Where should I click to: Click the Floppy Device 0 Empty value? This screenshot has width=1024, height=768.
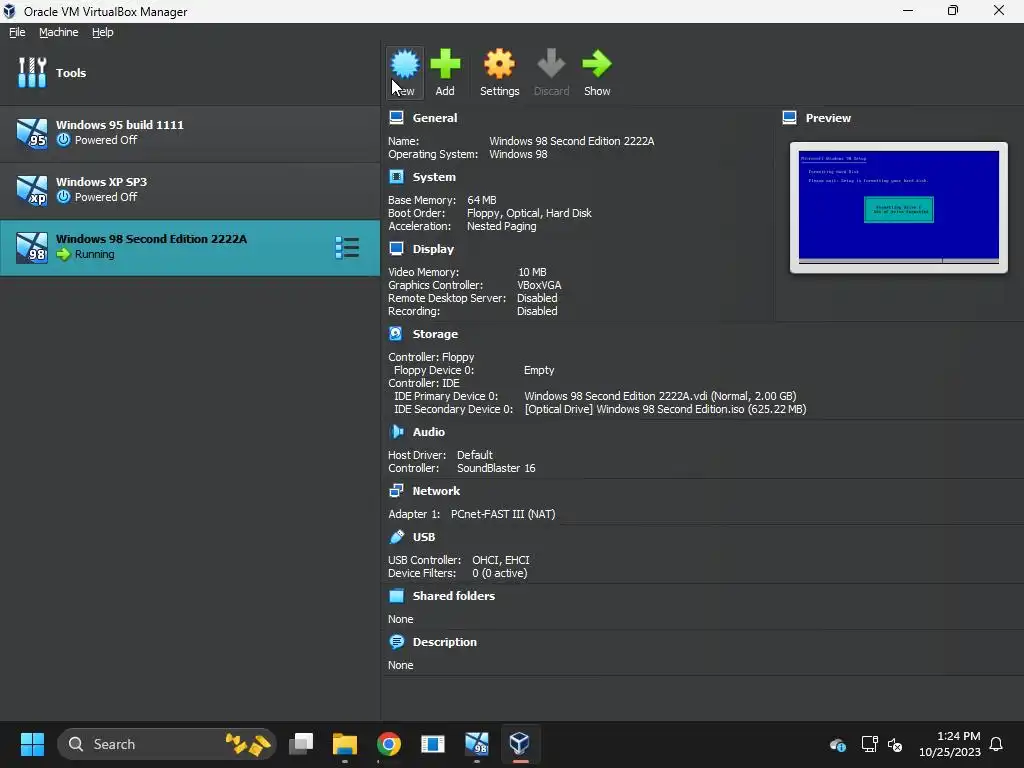[539, 370]
